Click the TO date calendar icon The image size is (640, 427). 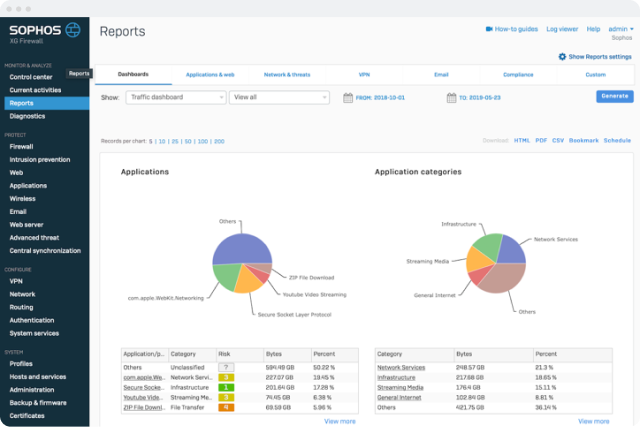[451, 98]
